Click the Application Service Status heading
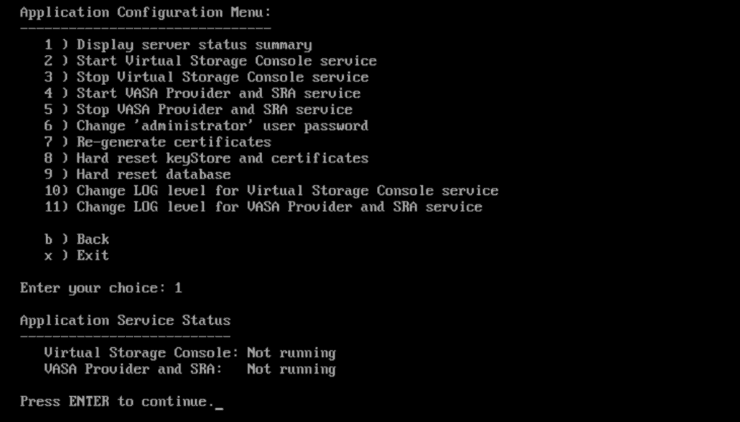 [x=125, y=320]
